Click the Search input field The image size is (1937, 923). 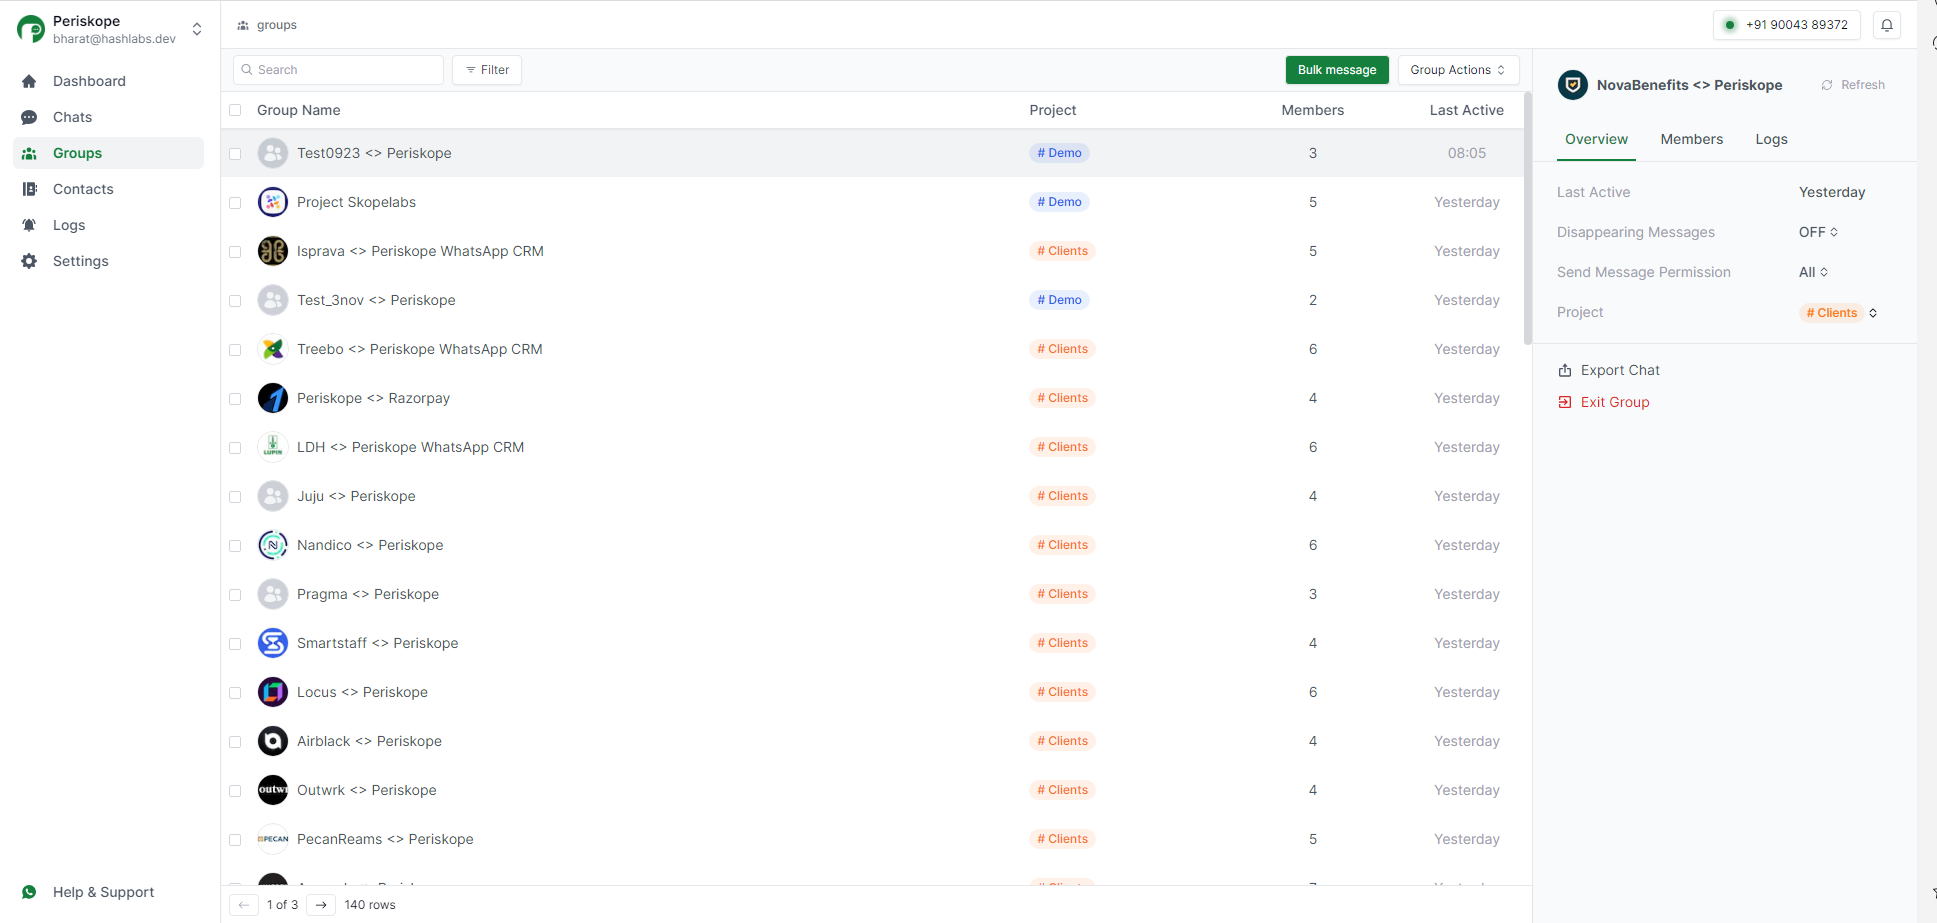[337, 69]
